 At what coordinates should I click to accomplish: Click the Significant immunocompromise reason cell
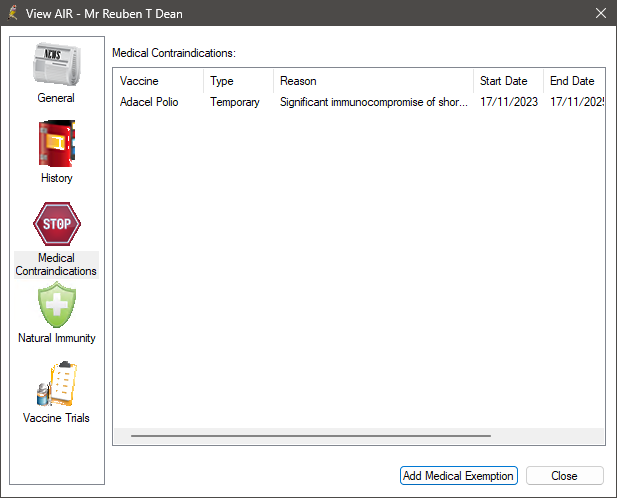tap(373, 102)
